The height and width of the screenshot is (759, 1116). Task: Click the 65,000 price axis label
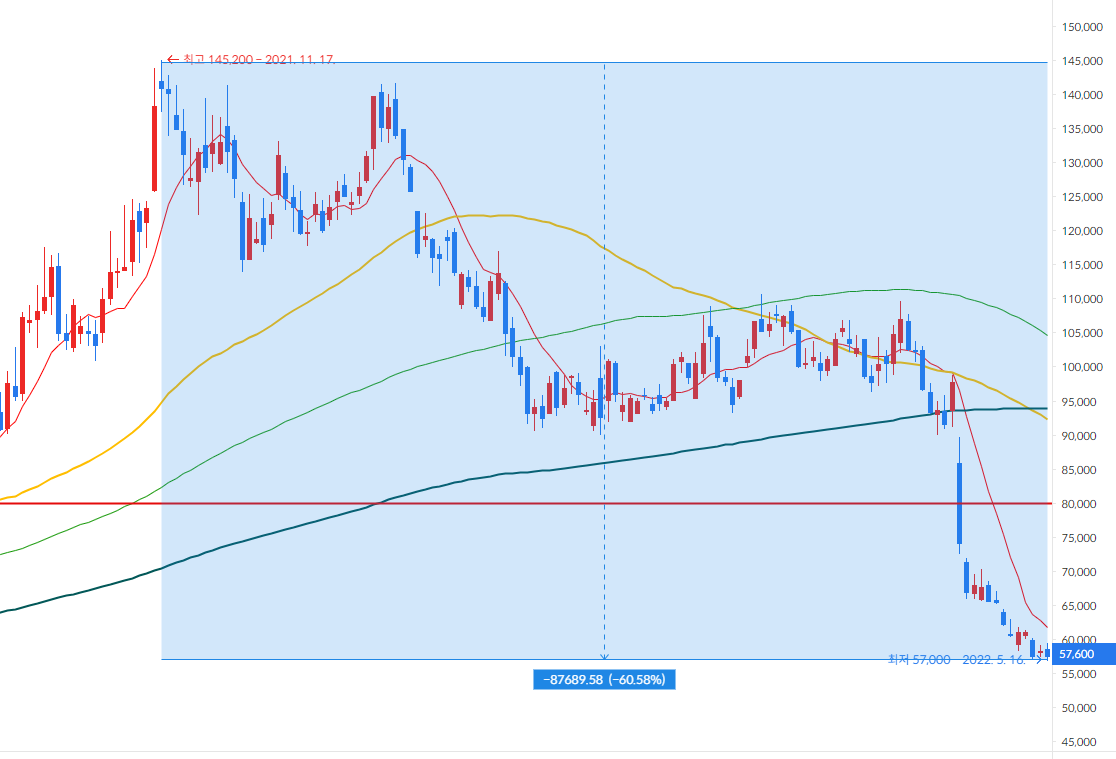click(x=1079, y=606)
